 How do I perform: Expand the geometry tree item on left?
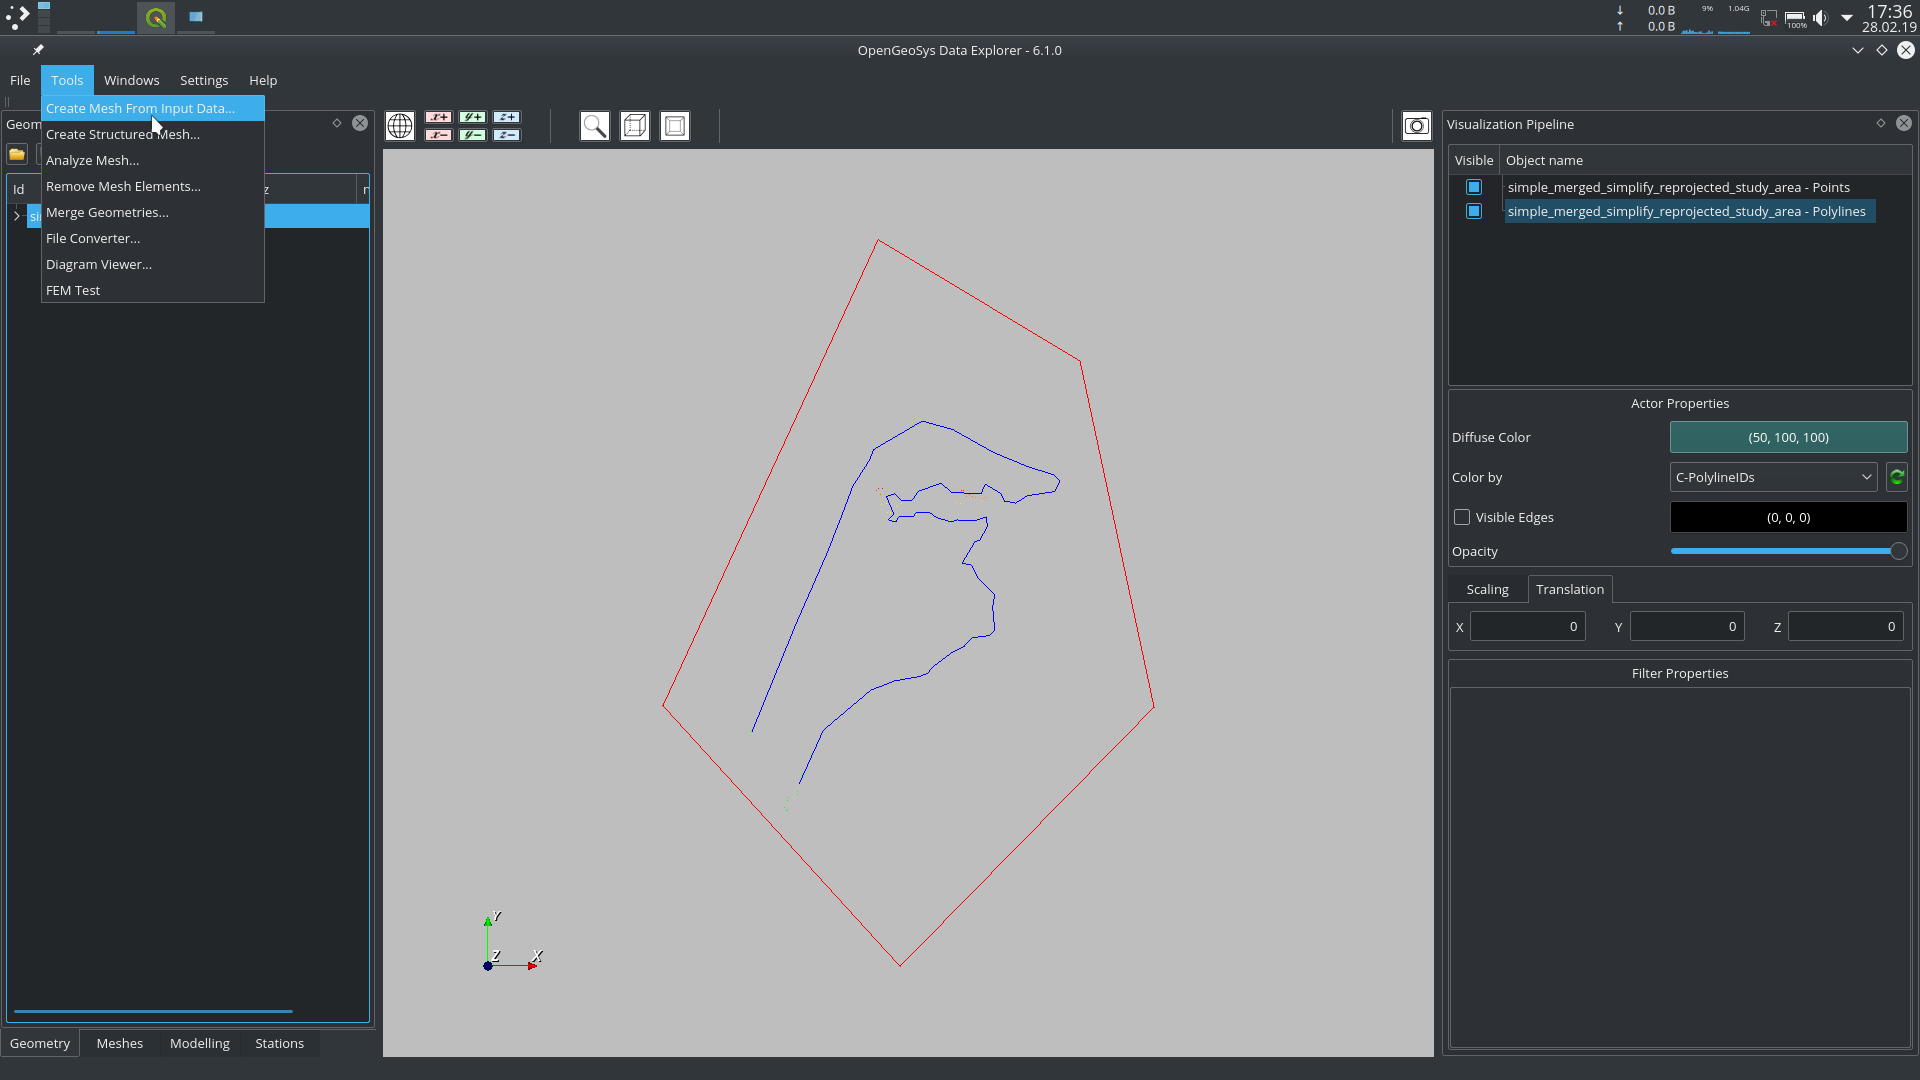pyautogui.click(x=16, y=216)
